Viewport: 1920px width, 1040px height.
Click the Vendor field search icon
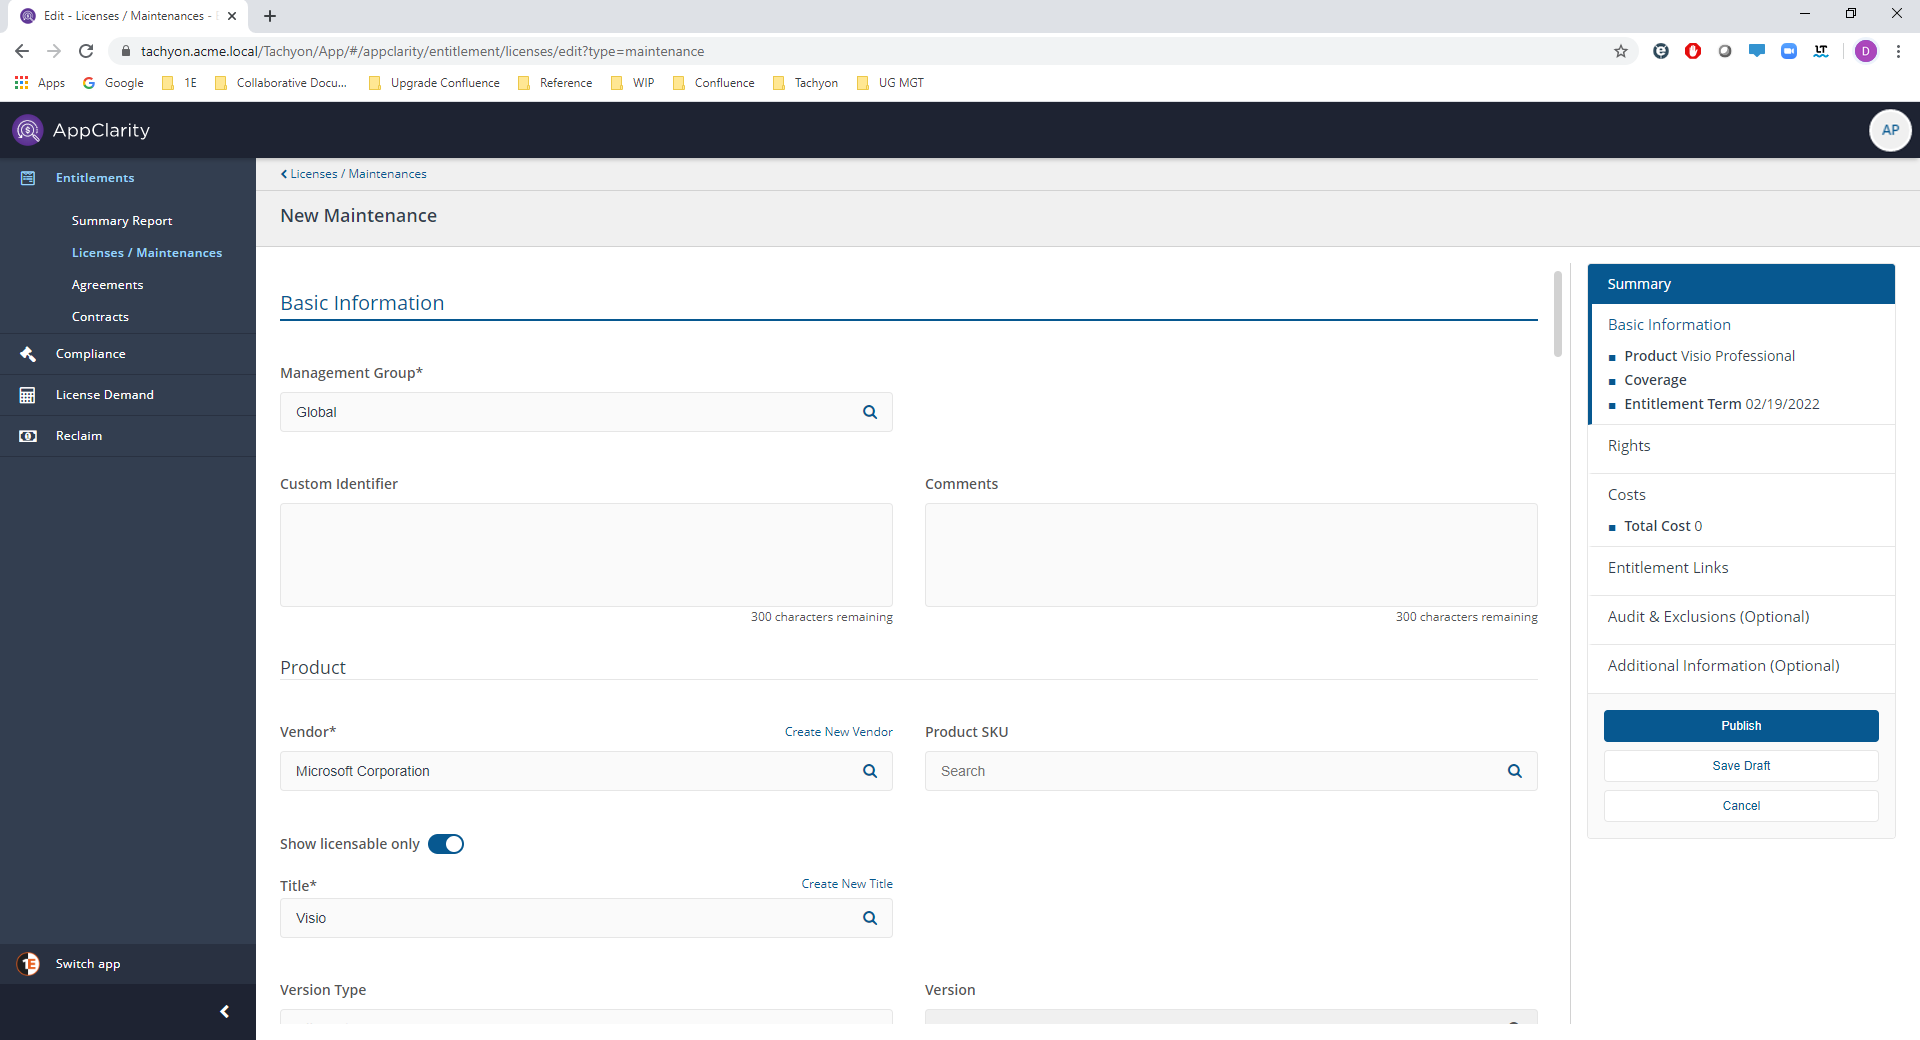pos(870,771)
